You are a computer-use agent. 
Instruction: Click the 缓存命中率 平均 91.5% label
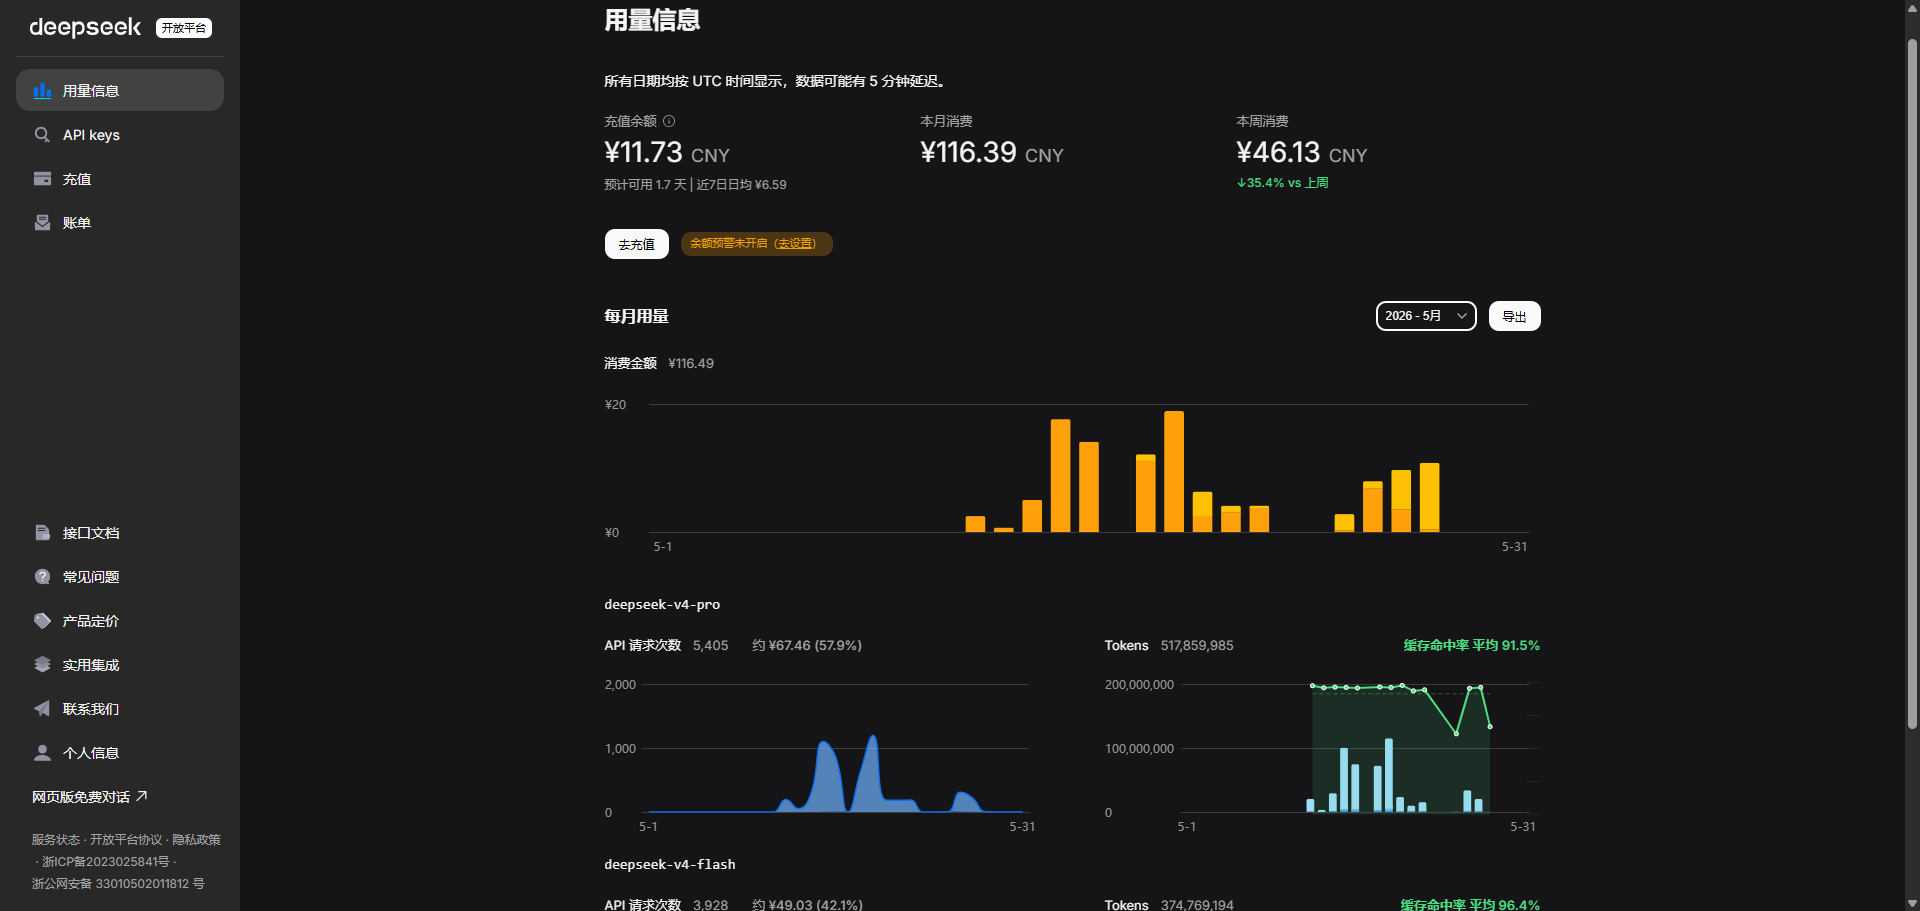tap(1472, 646)
